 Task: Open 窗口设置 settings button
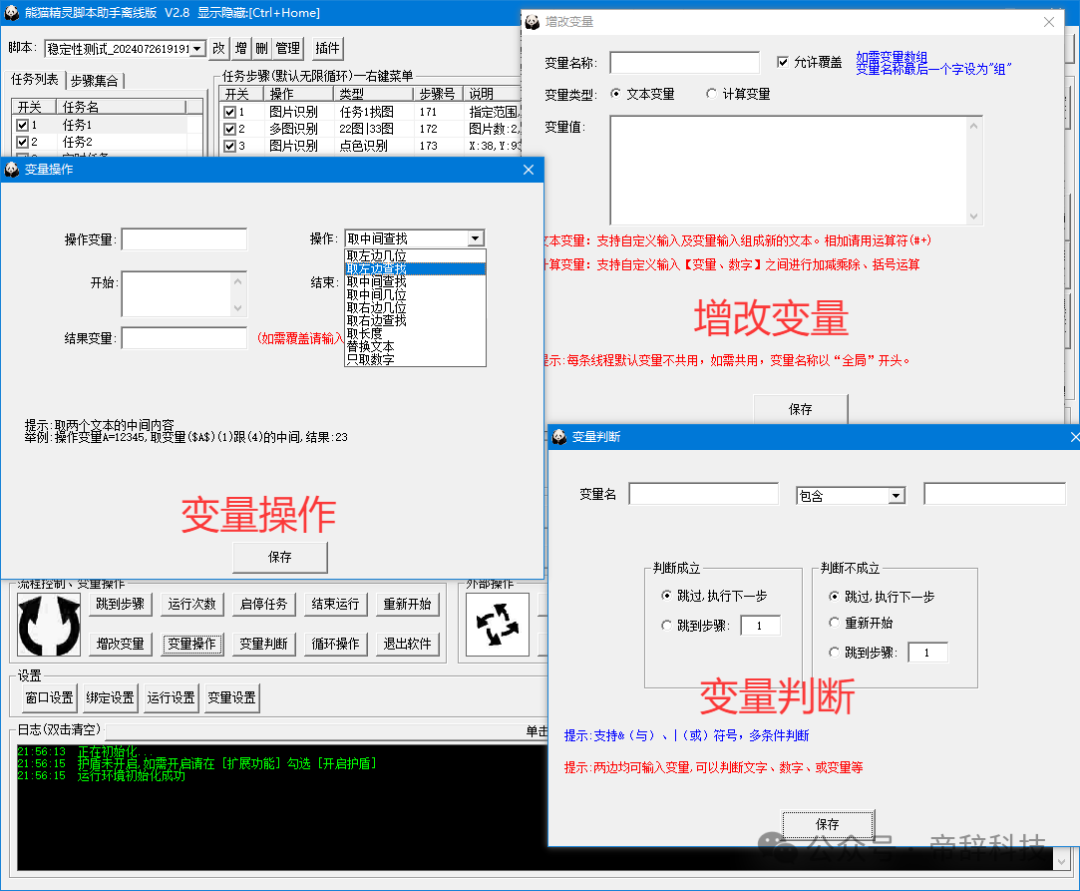point(48,698)
